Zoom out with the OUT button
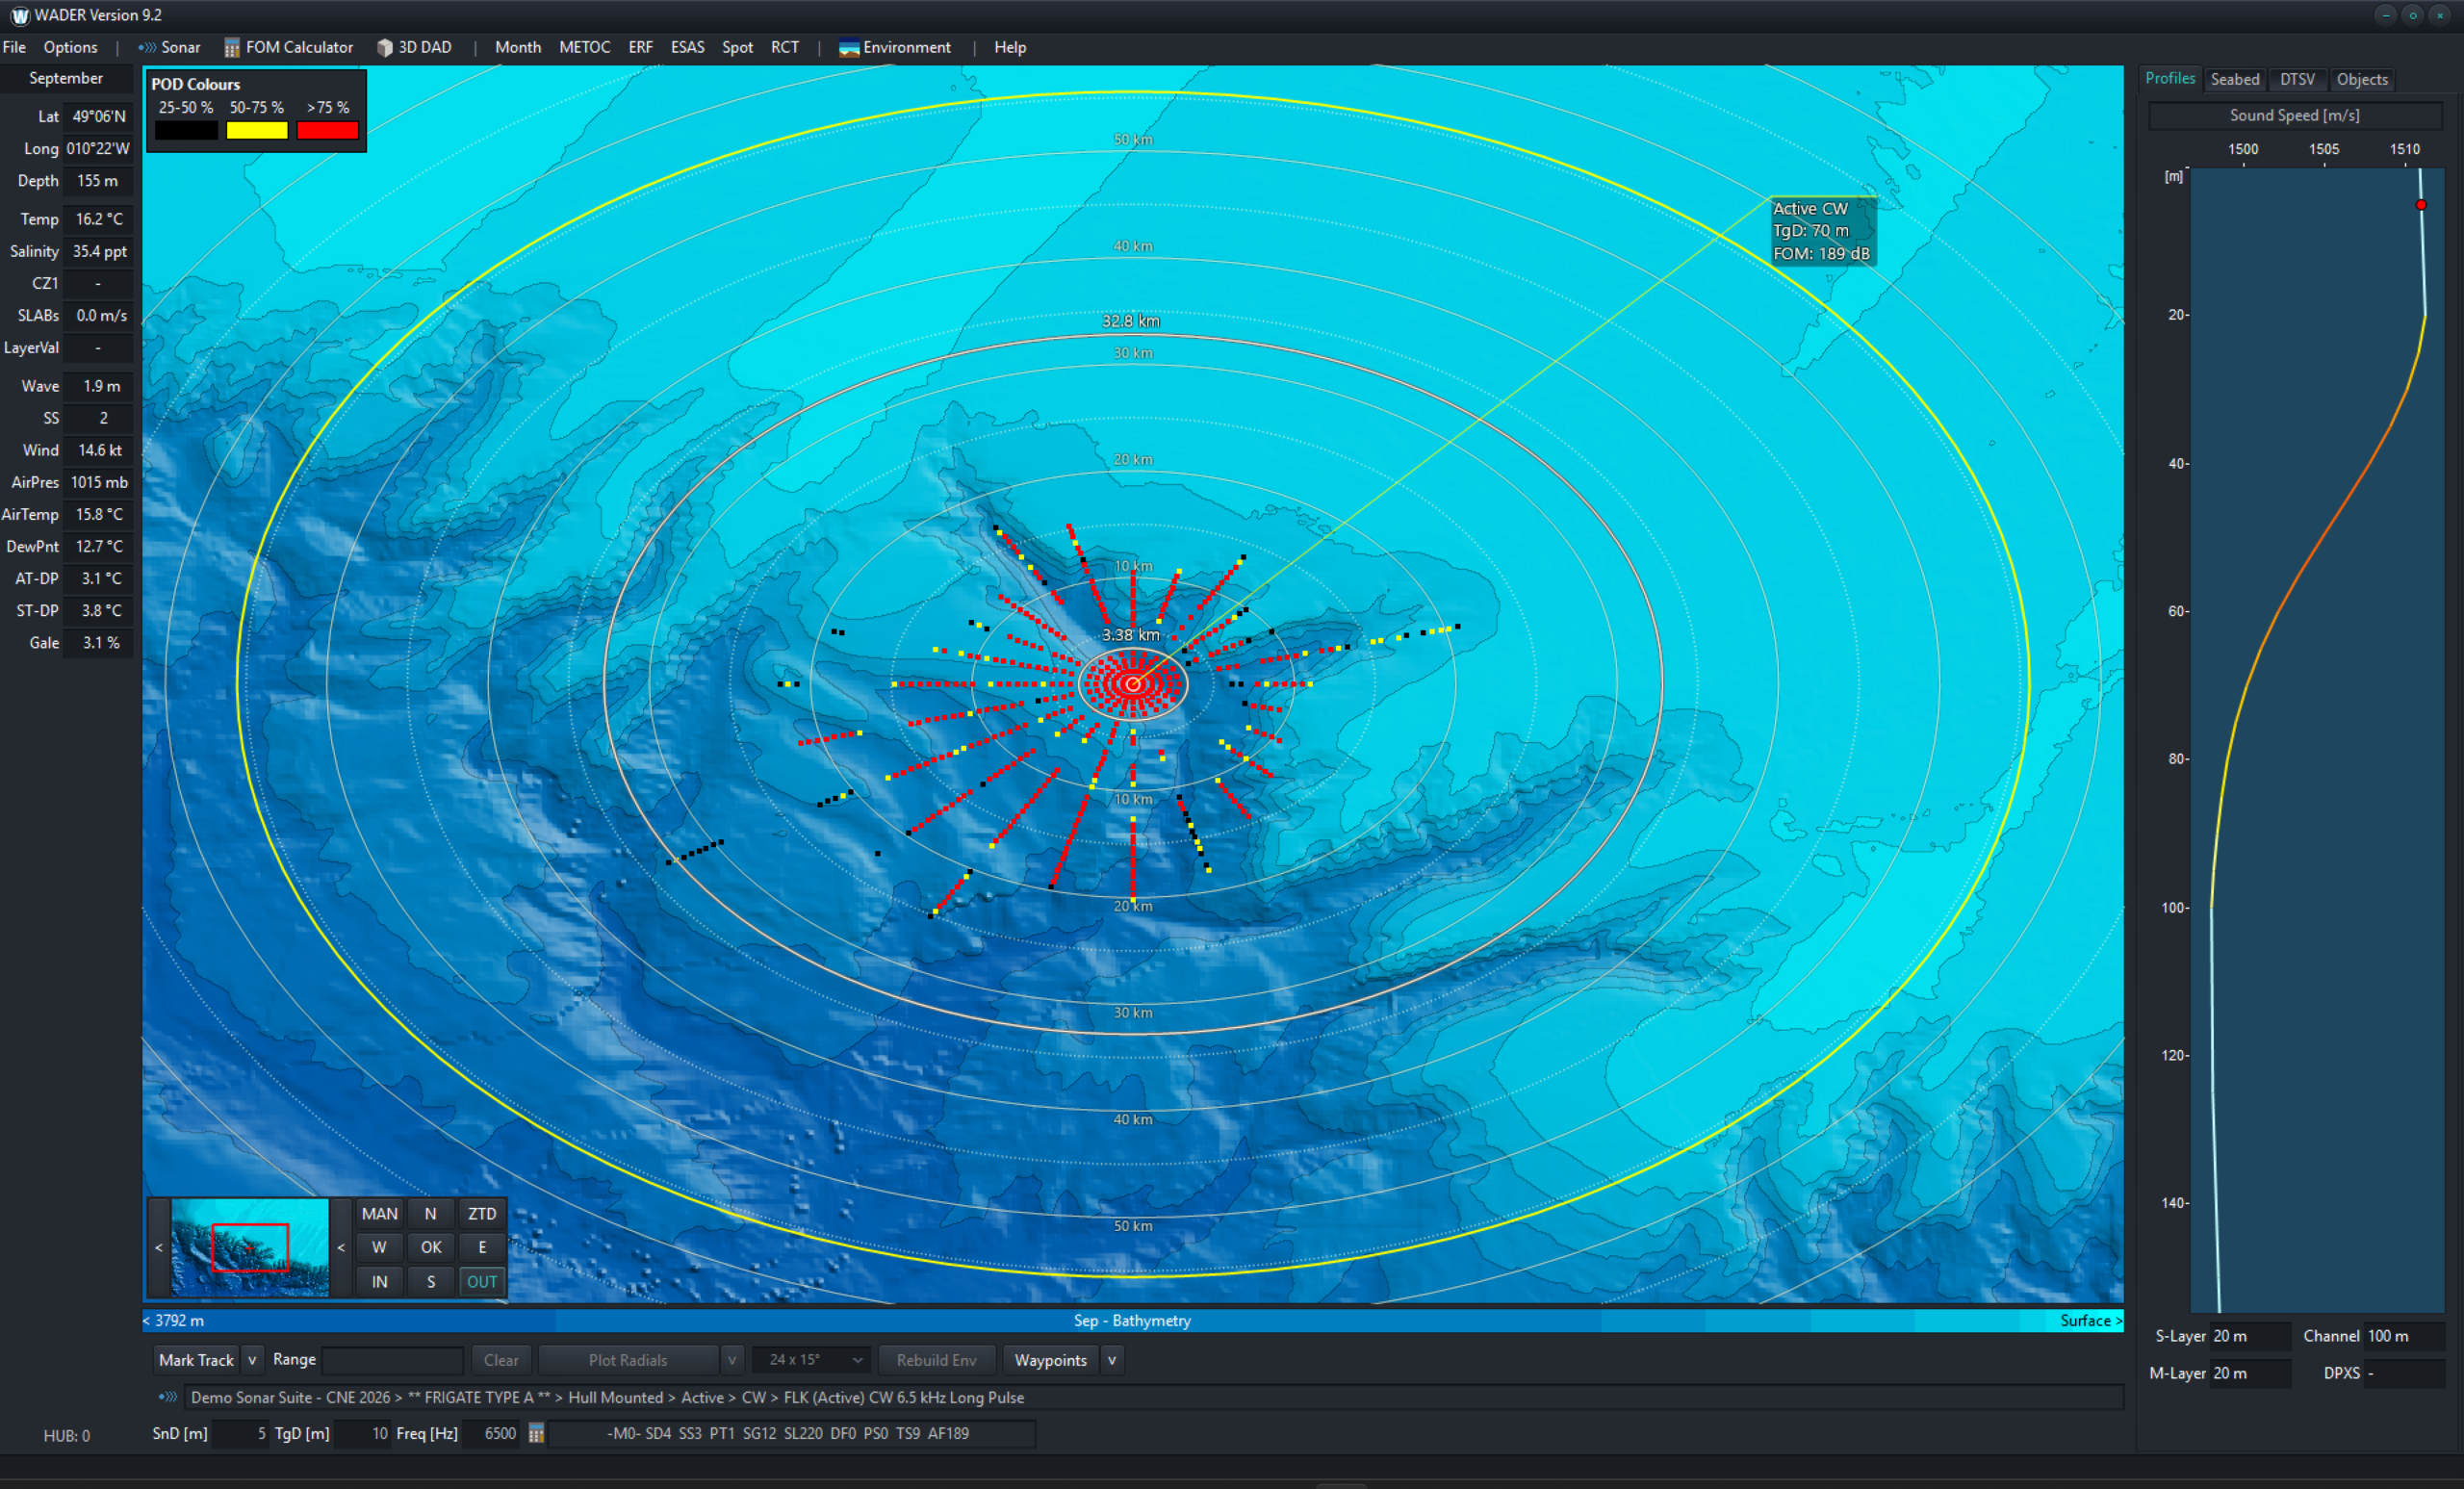This screenshot has height=1489, width=2464. click(482, 1281)
